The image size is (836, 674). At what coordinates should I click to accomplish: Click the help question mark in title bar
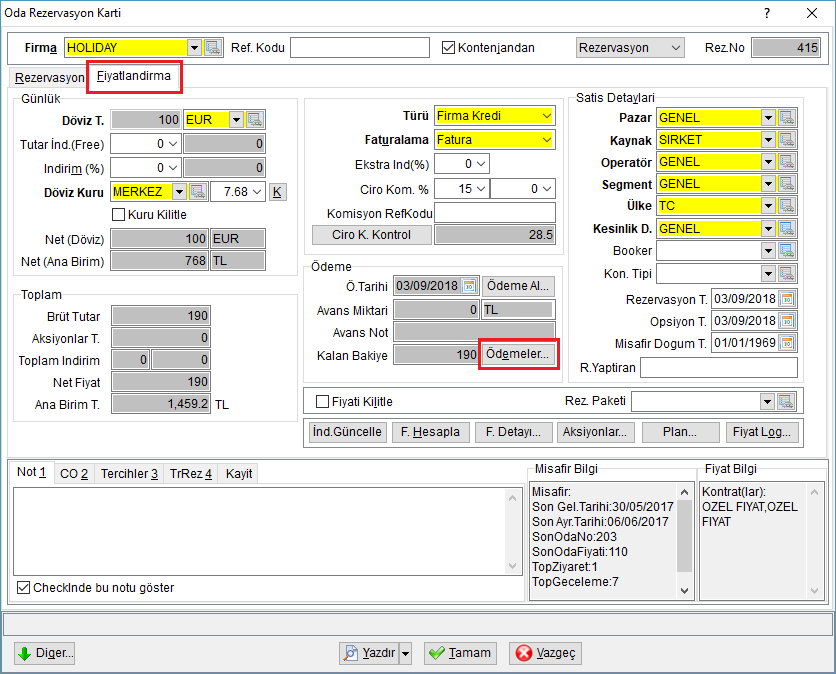tap(767, 13)
